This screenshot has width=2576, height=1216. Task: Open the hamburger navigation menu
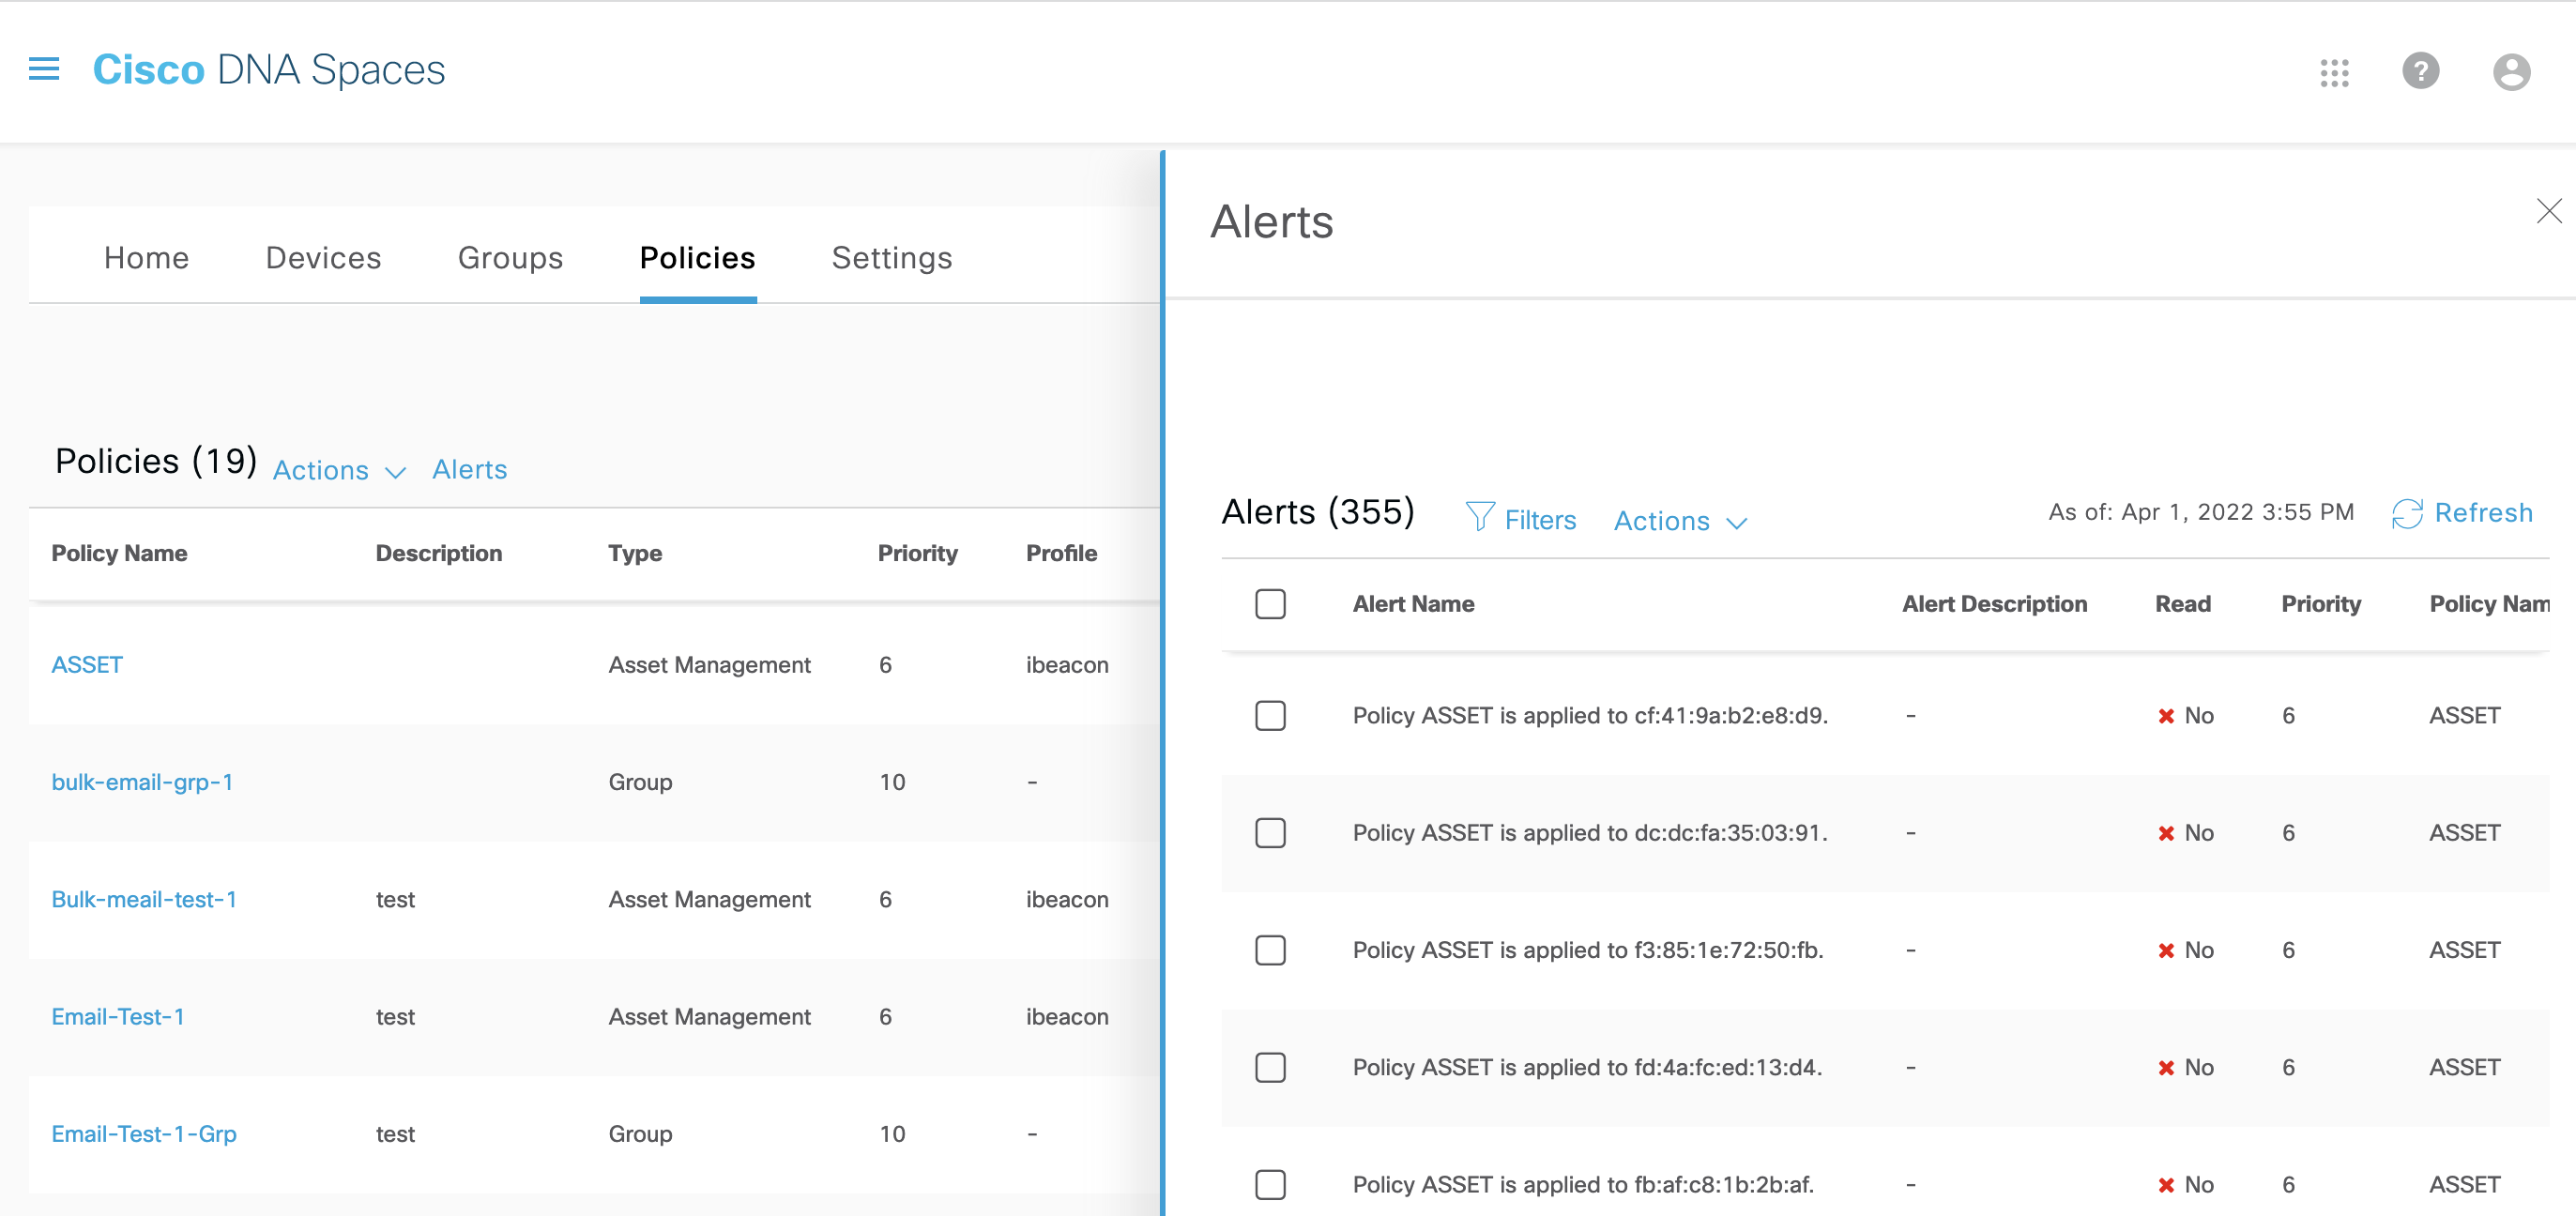(x=44, y=69)
